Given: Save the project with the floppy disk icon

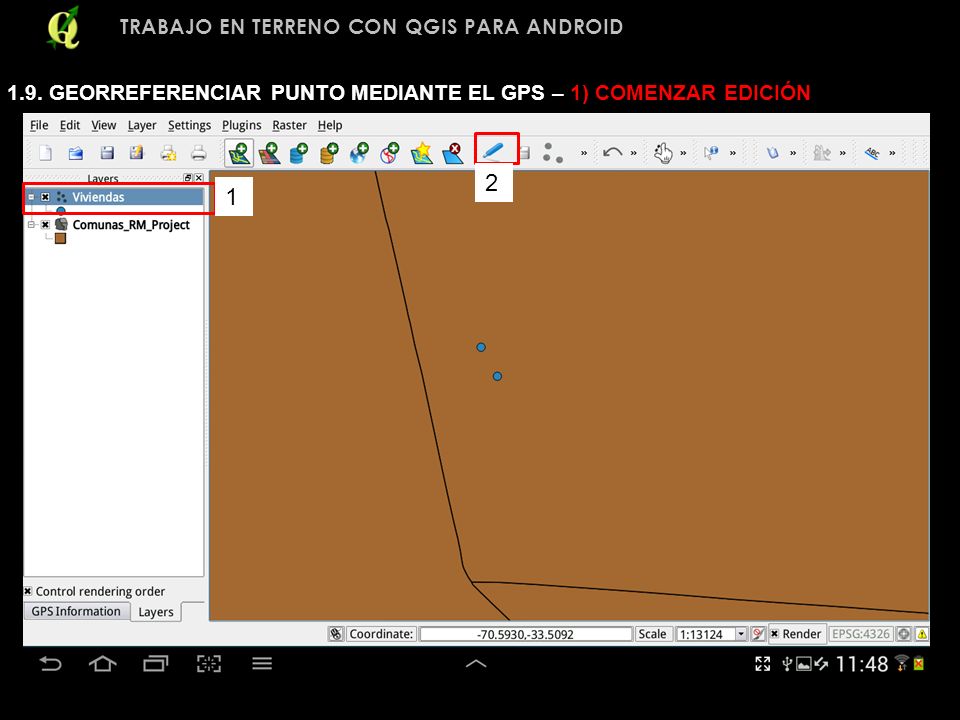Looking at the screenshot, I should coord(107,152).
